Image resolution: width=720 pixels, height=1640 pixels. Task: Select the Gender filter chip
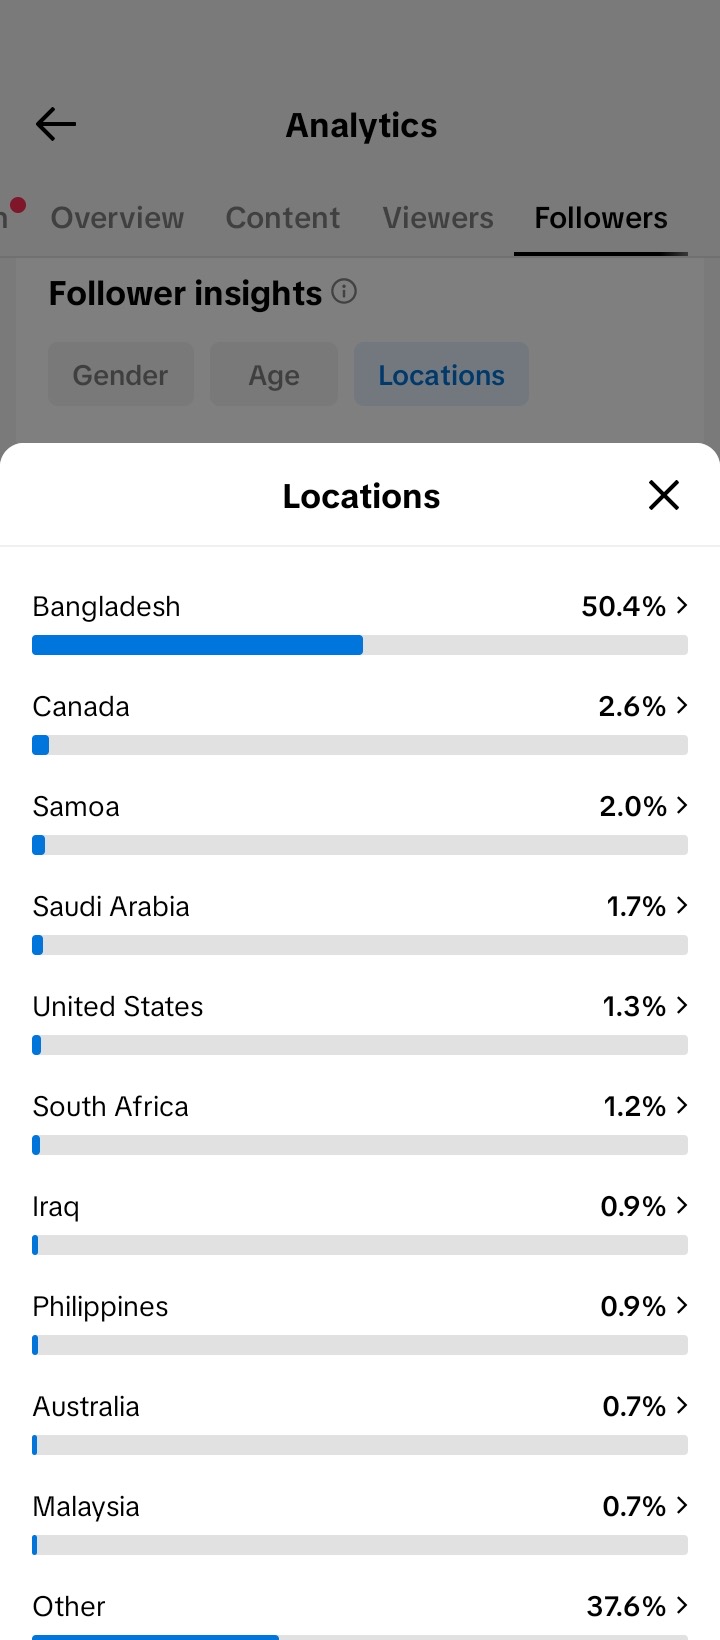pyautogui.click(x=121, y=375)
